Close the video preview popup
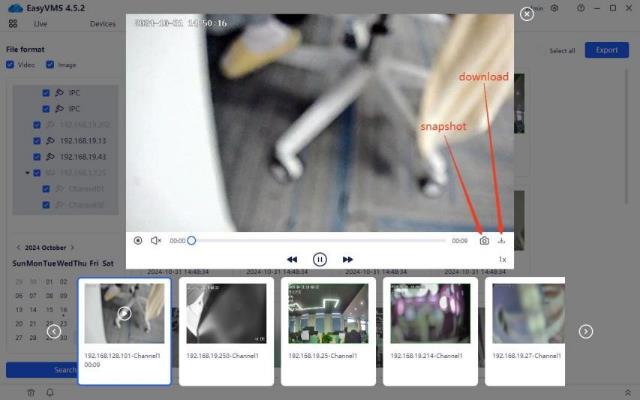This screenshot has width=640, height=400. 527,14
